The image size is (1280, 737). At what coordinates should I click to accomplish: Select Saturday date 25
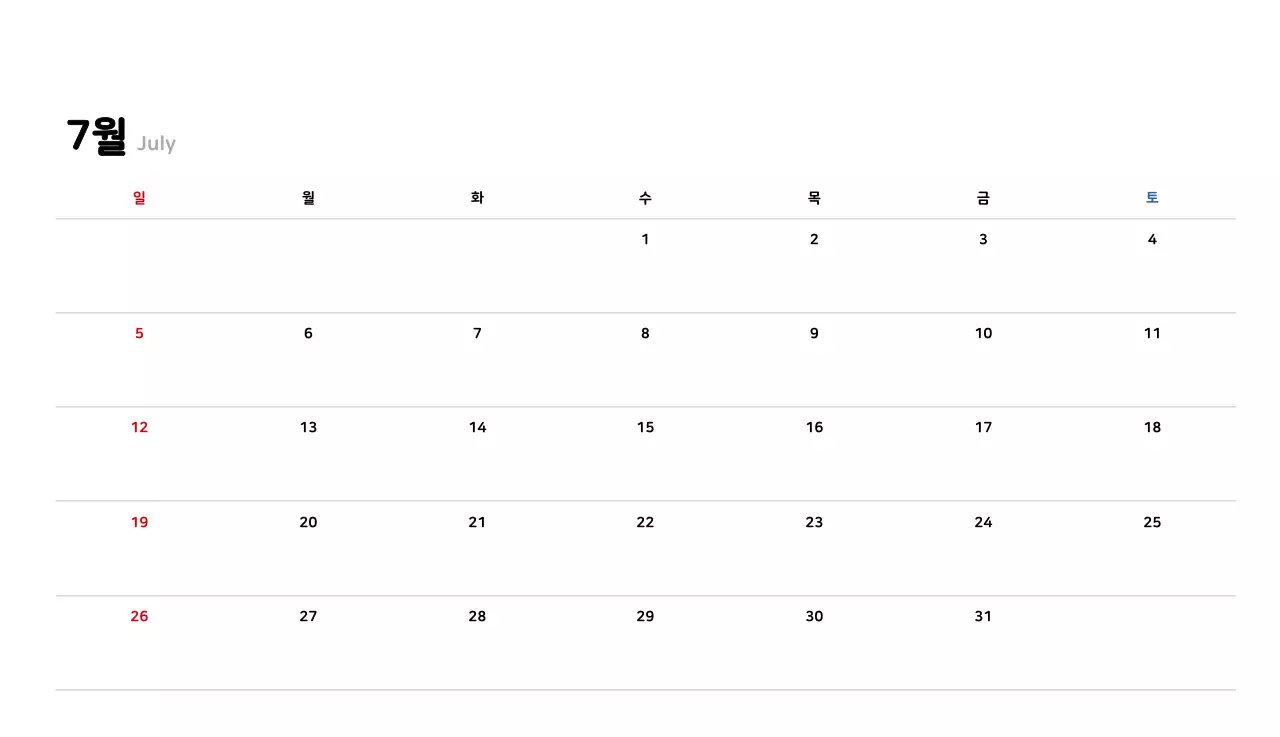(x=1152, y=522)
